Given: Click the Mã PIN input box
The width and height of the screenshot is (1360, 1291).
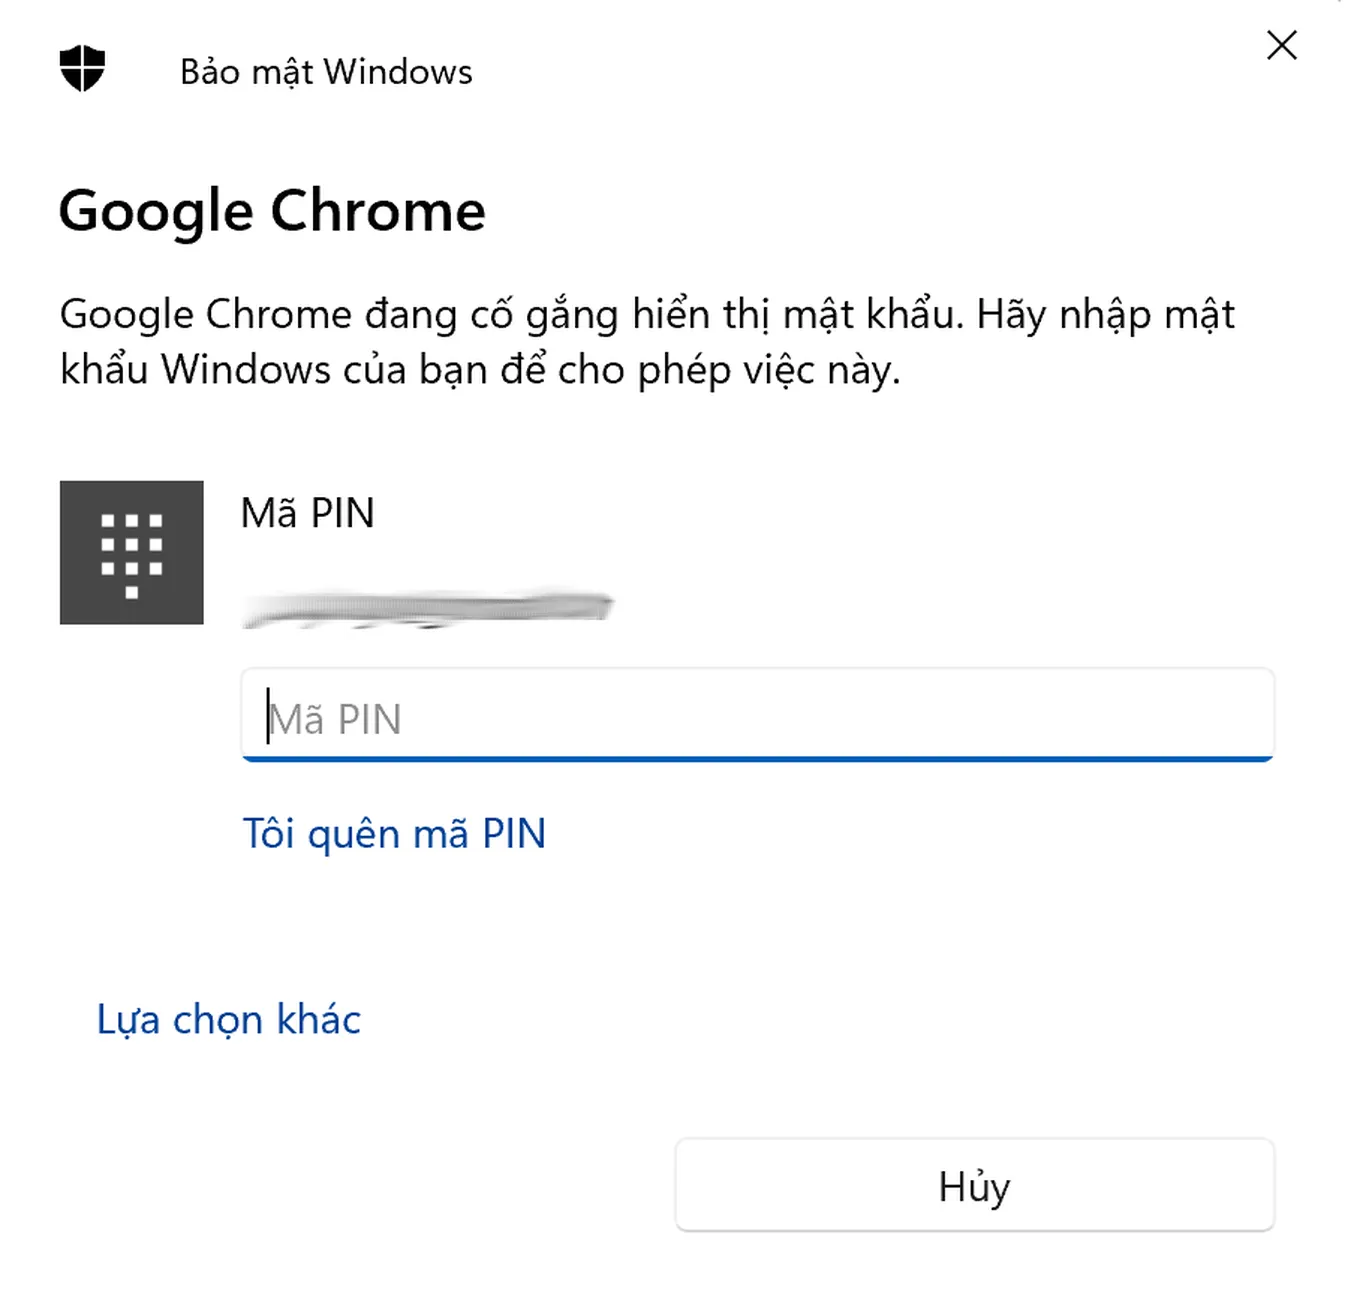Looking at the screenshot, I should tap(757, 715).
